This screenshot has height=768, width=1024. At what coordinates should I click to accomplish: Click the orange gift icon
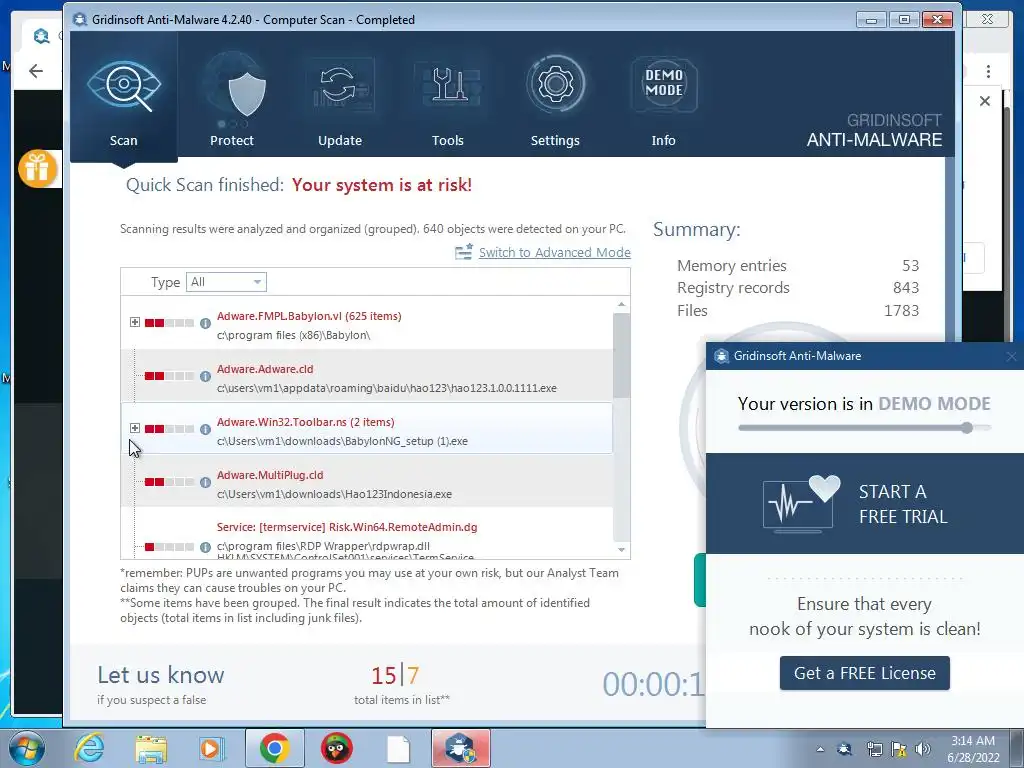(37, 169)
